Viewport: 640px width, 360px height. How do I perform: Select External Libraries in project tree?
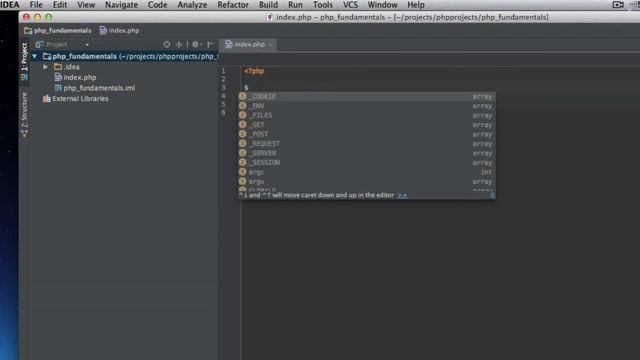(x=76, y=99)
